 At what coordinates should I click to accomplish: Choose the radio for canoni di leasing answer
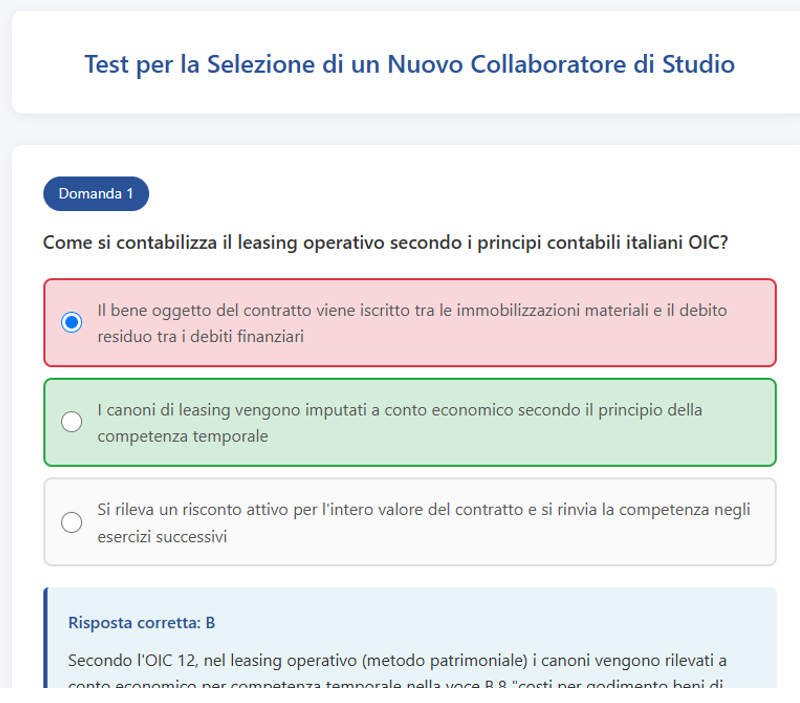coord(71,422)
